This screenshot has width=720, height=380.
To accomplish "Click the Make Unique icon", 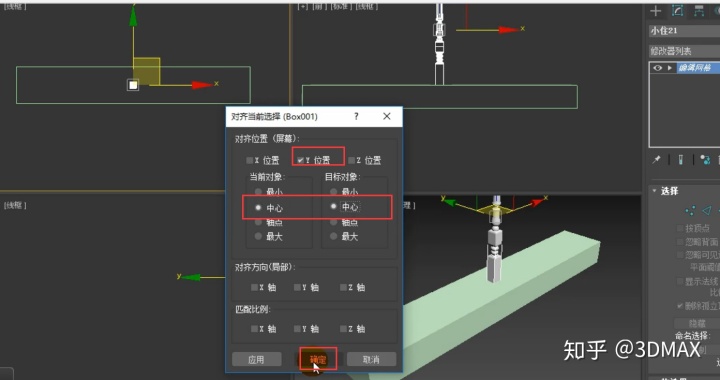I will 705,160.
